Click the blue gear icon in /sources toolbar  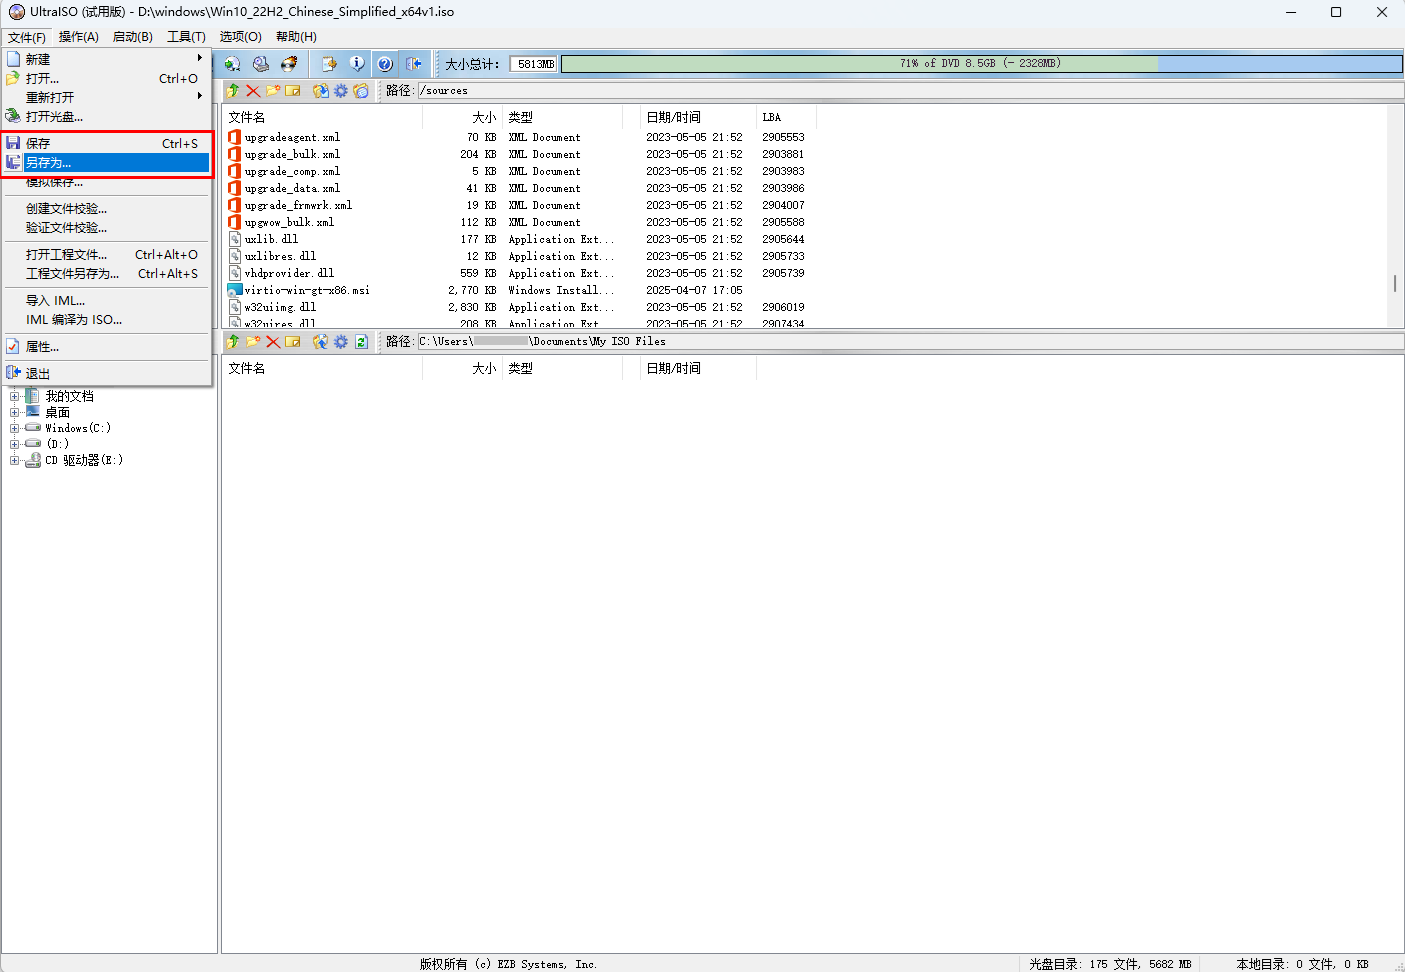[x=341, y=91]
